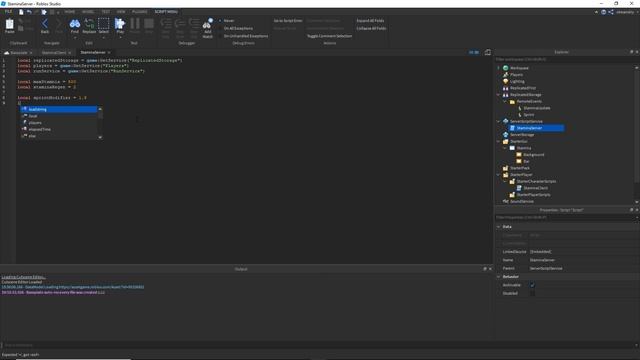Click the StaminaServer script icon in Explorer
This screenshot has height=360, width=640.
pyautogui.click(x=513, y=128)
